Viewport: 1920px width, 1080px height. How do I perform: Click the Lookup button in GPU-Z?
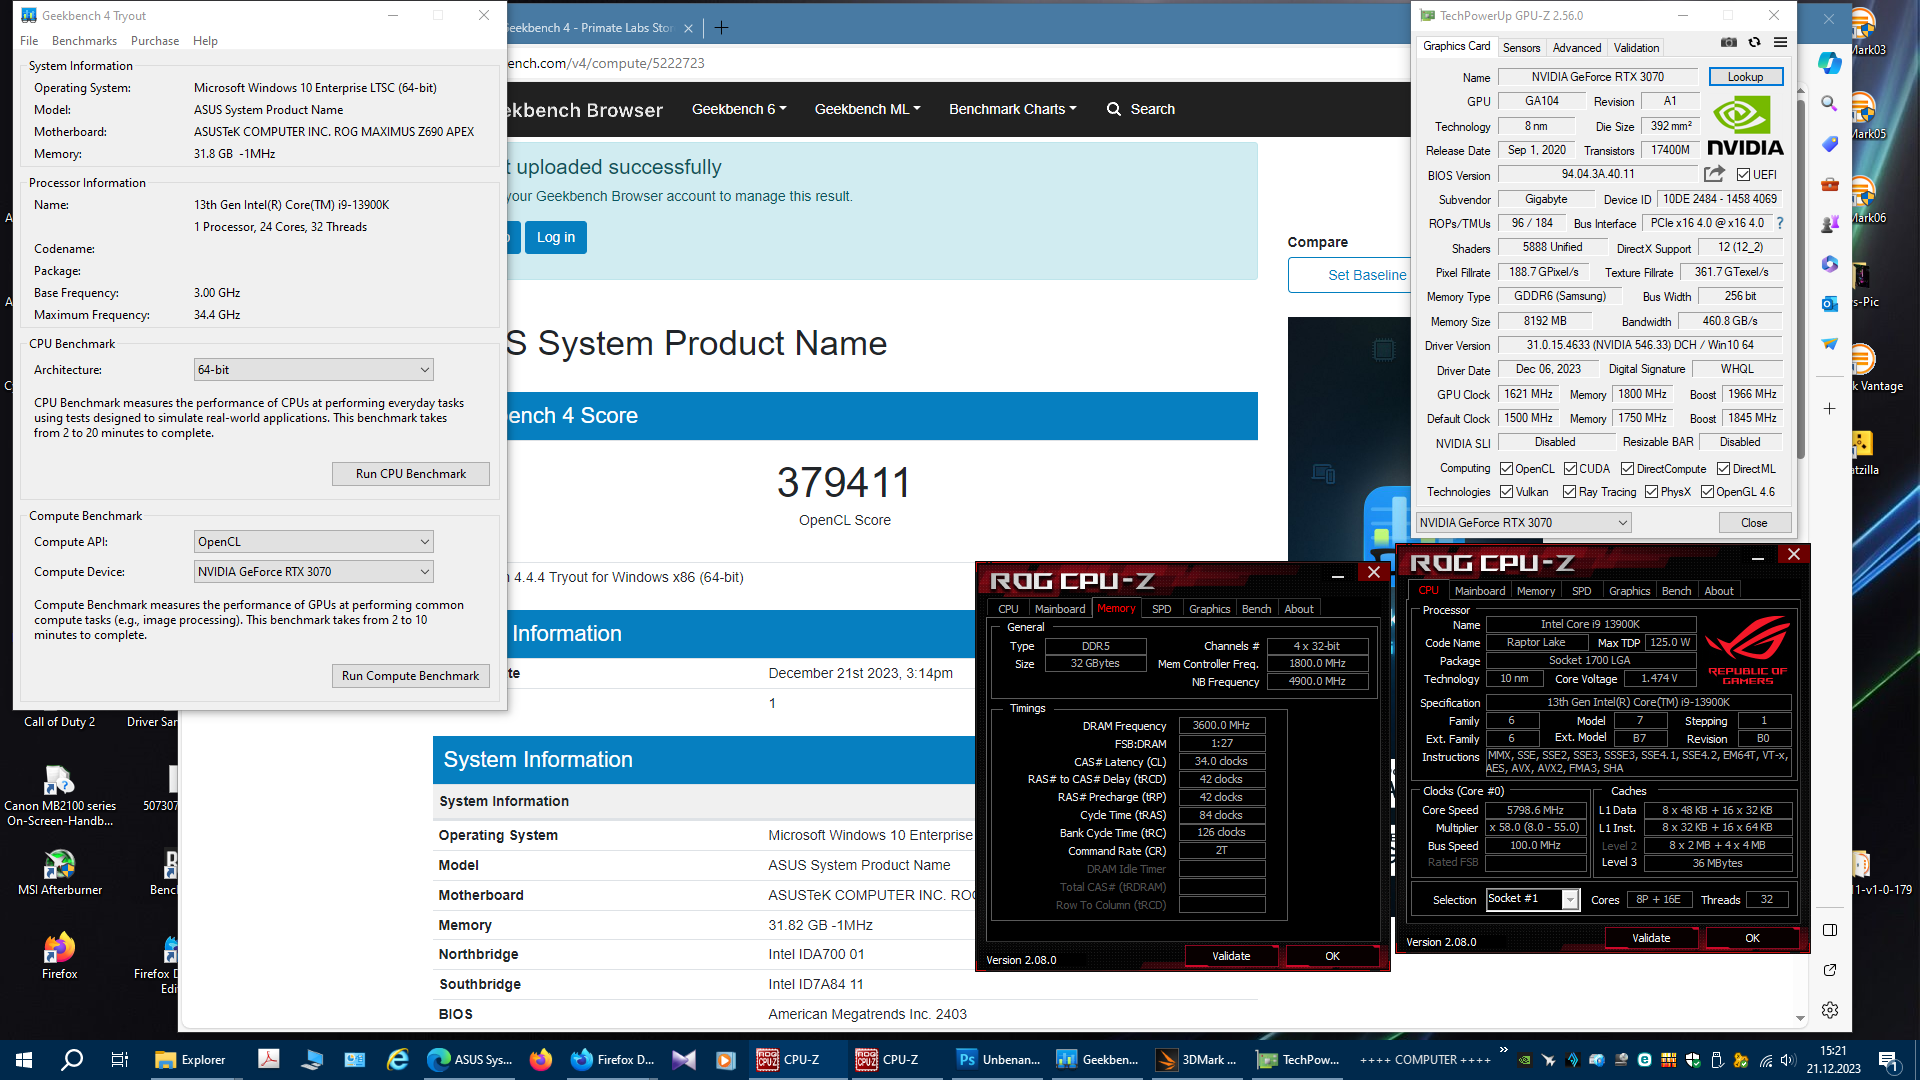coord(1745,77)
